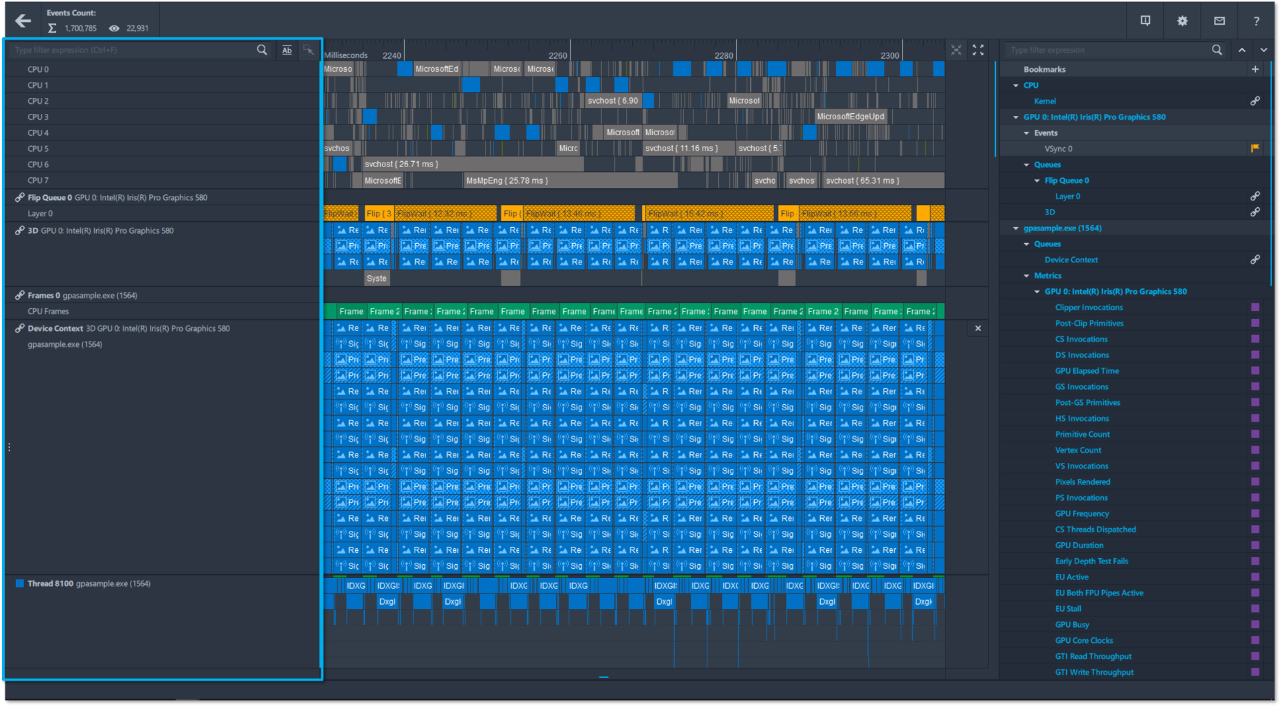Click the search magnifier in the right filter box
1280x706 pixels.
click(1217, 49)
